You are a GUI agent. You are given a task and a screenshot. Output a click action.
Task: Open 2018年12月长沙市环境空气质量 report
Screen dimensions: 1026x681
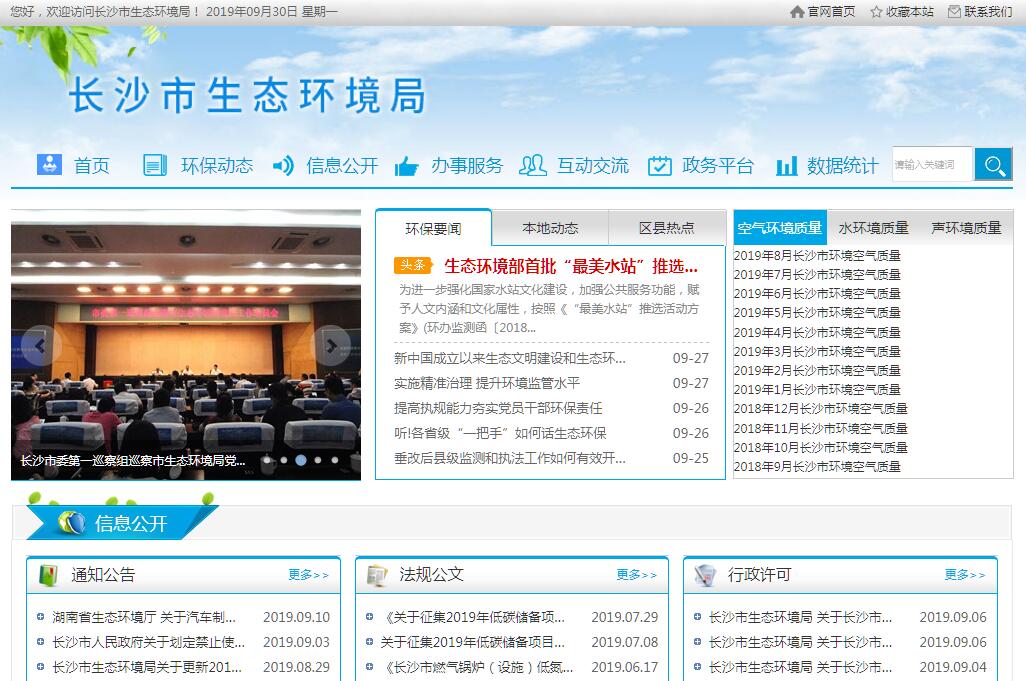pyautogui.click(x=821, y=408)
